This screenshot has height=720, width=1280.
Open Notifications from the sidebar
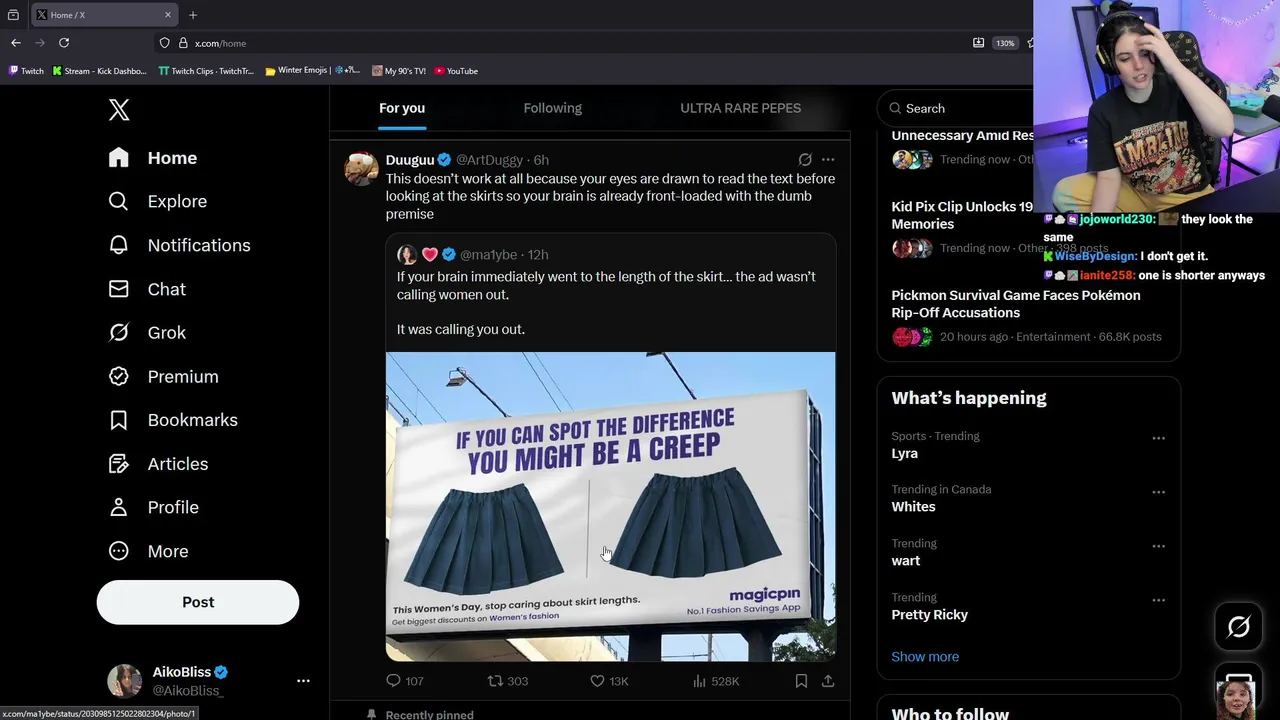tap(180, 245)
